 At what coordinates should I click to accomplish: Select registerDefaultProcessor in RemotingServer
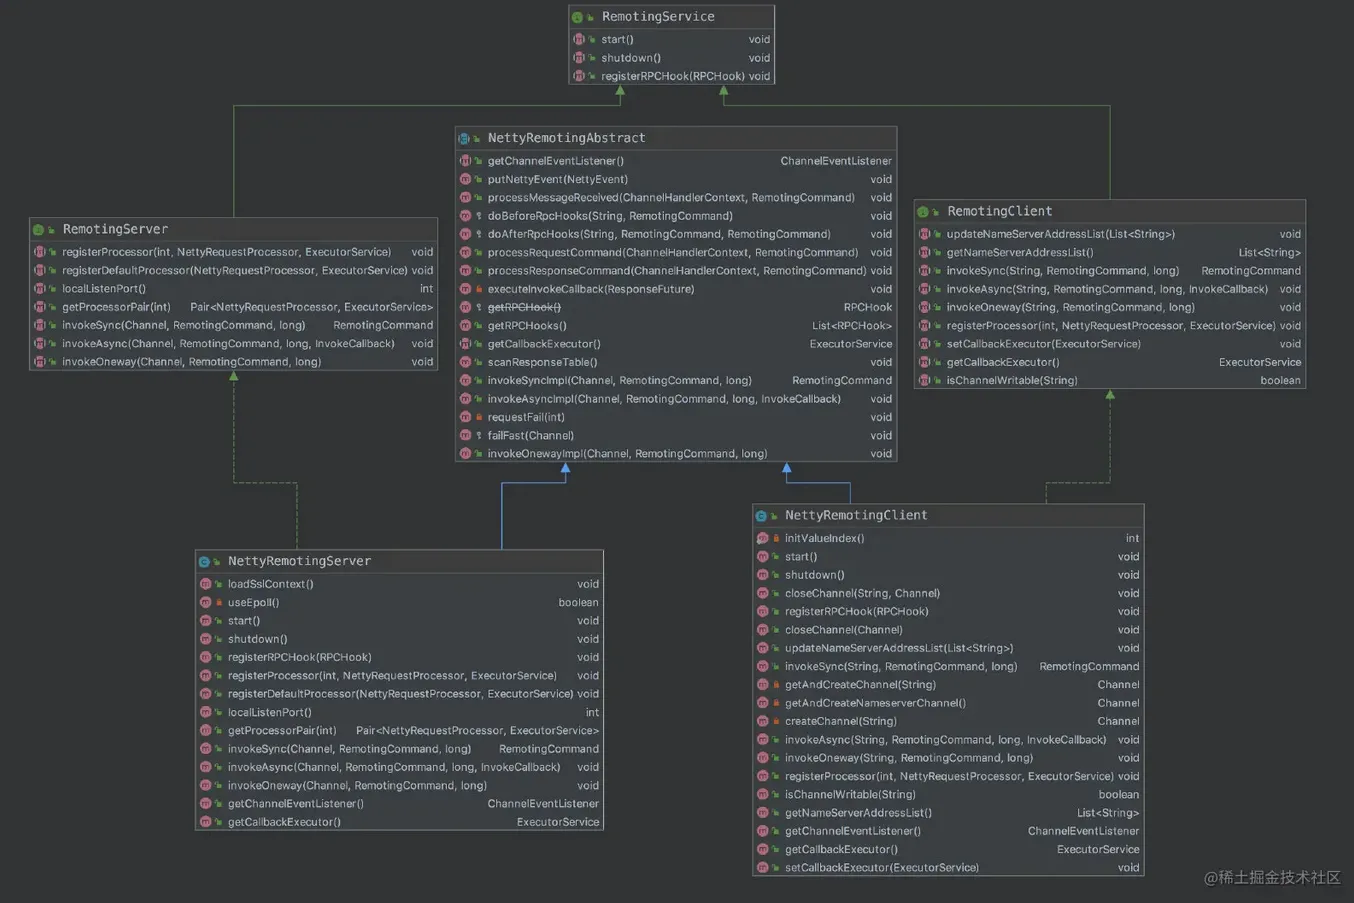(x=234, y=270)
